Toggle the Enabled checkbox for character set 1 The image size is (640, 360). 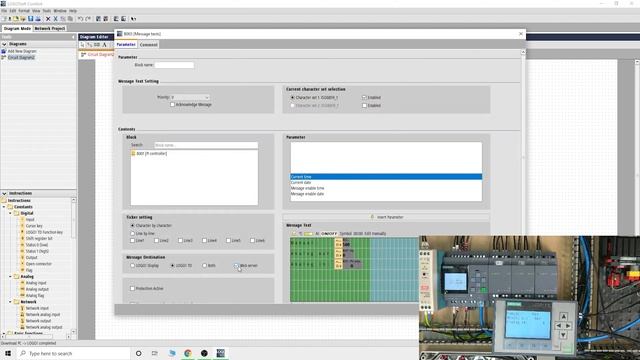click(x=364, y=98)
